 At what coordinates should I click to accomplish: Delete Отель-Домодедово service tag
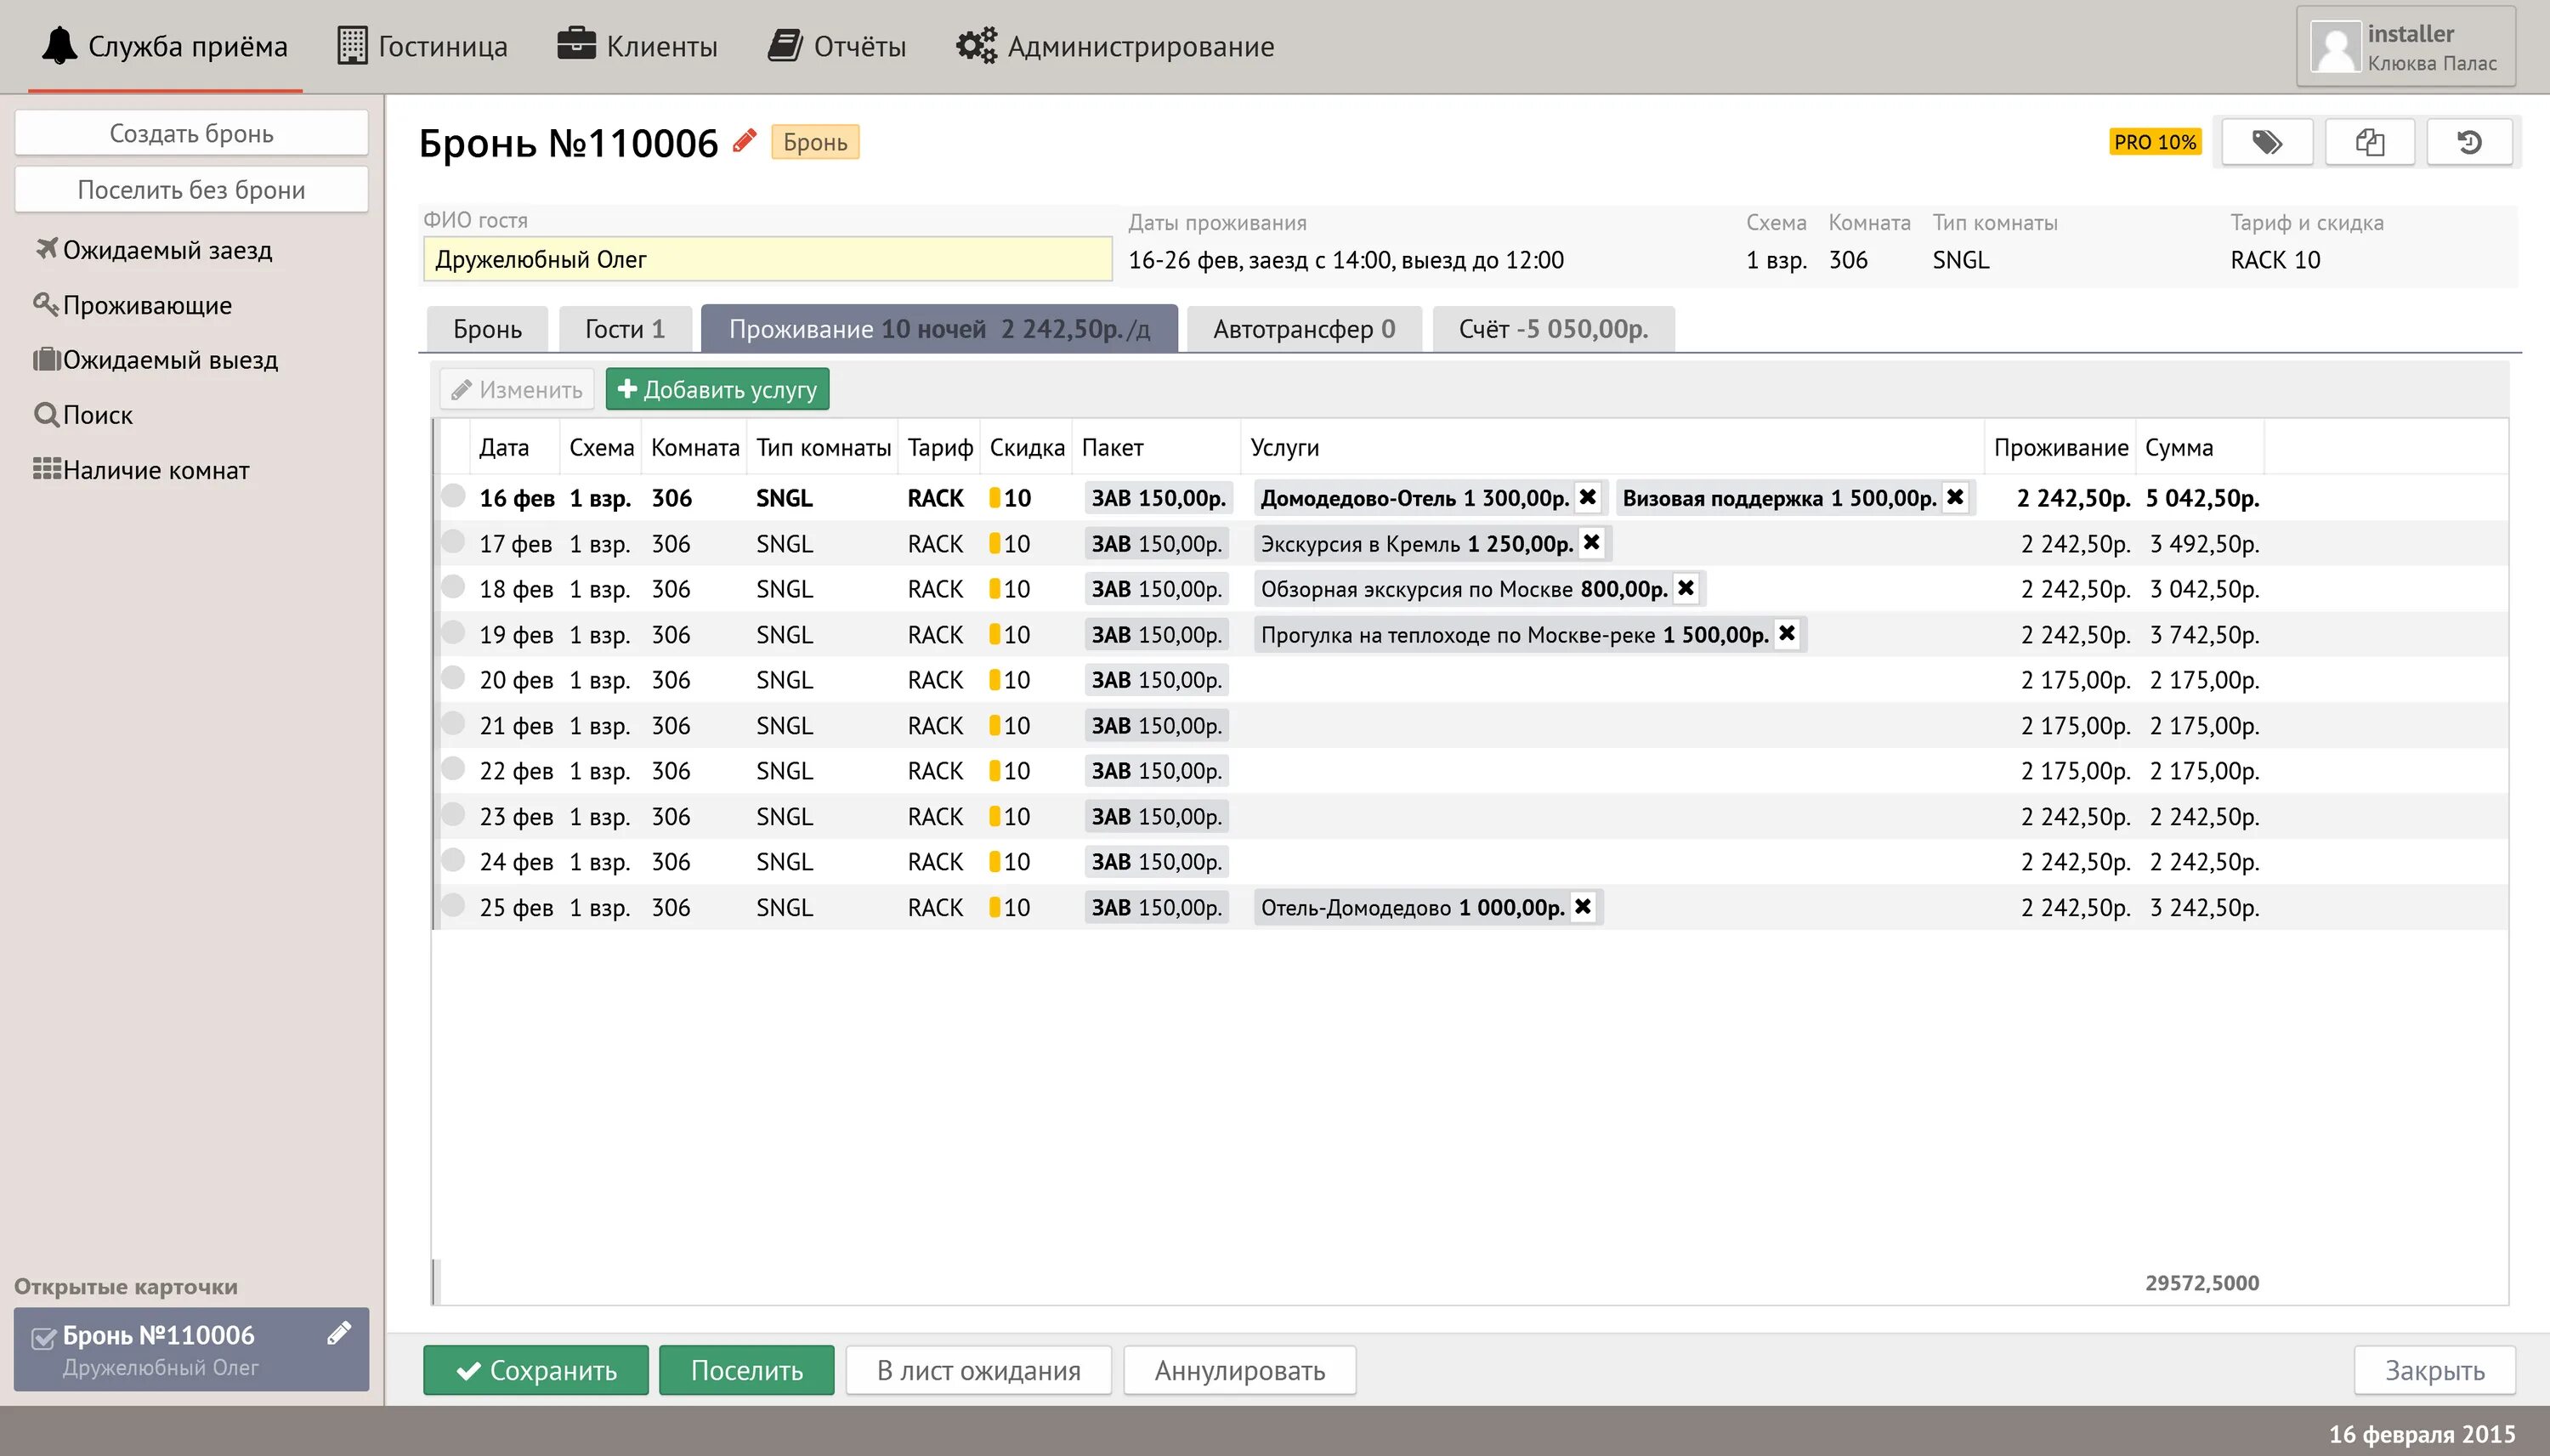[x=1583, y=907]
